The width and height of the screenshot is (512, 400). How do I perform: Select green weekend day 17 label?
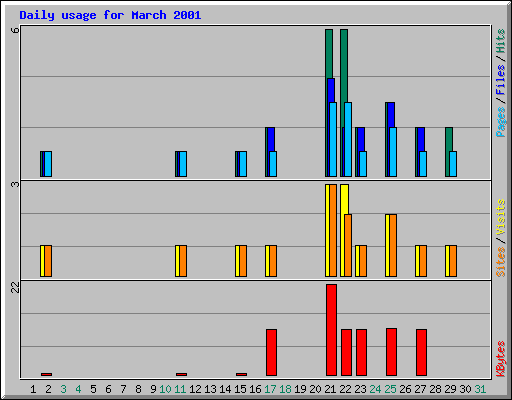(270, 389)
